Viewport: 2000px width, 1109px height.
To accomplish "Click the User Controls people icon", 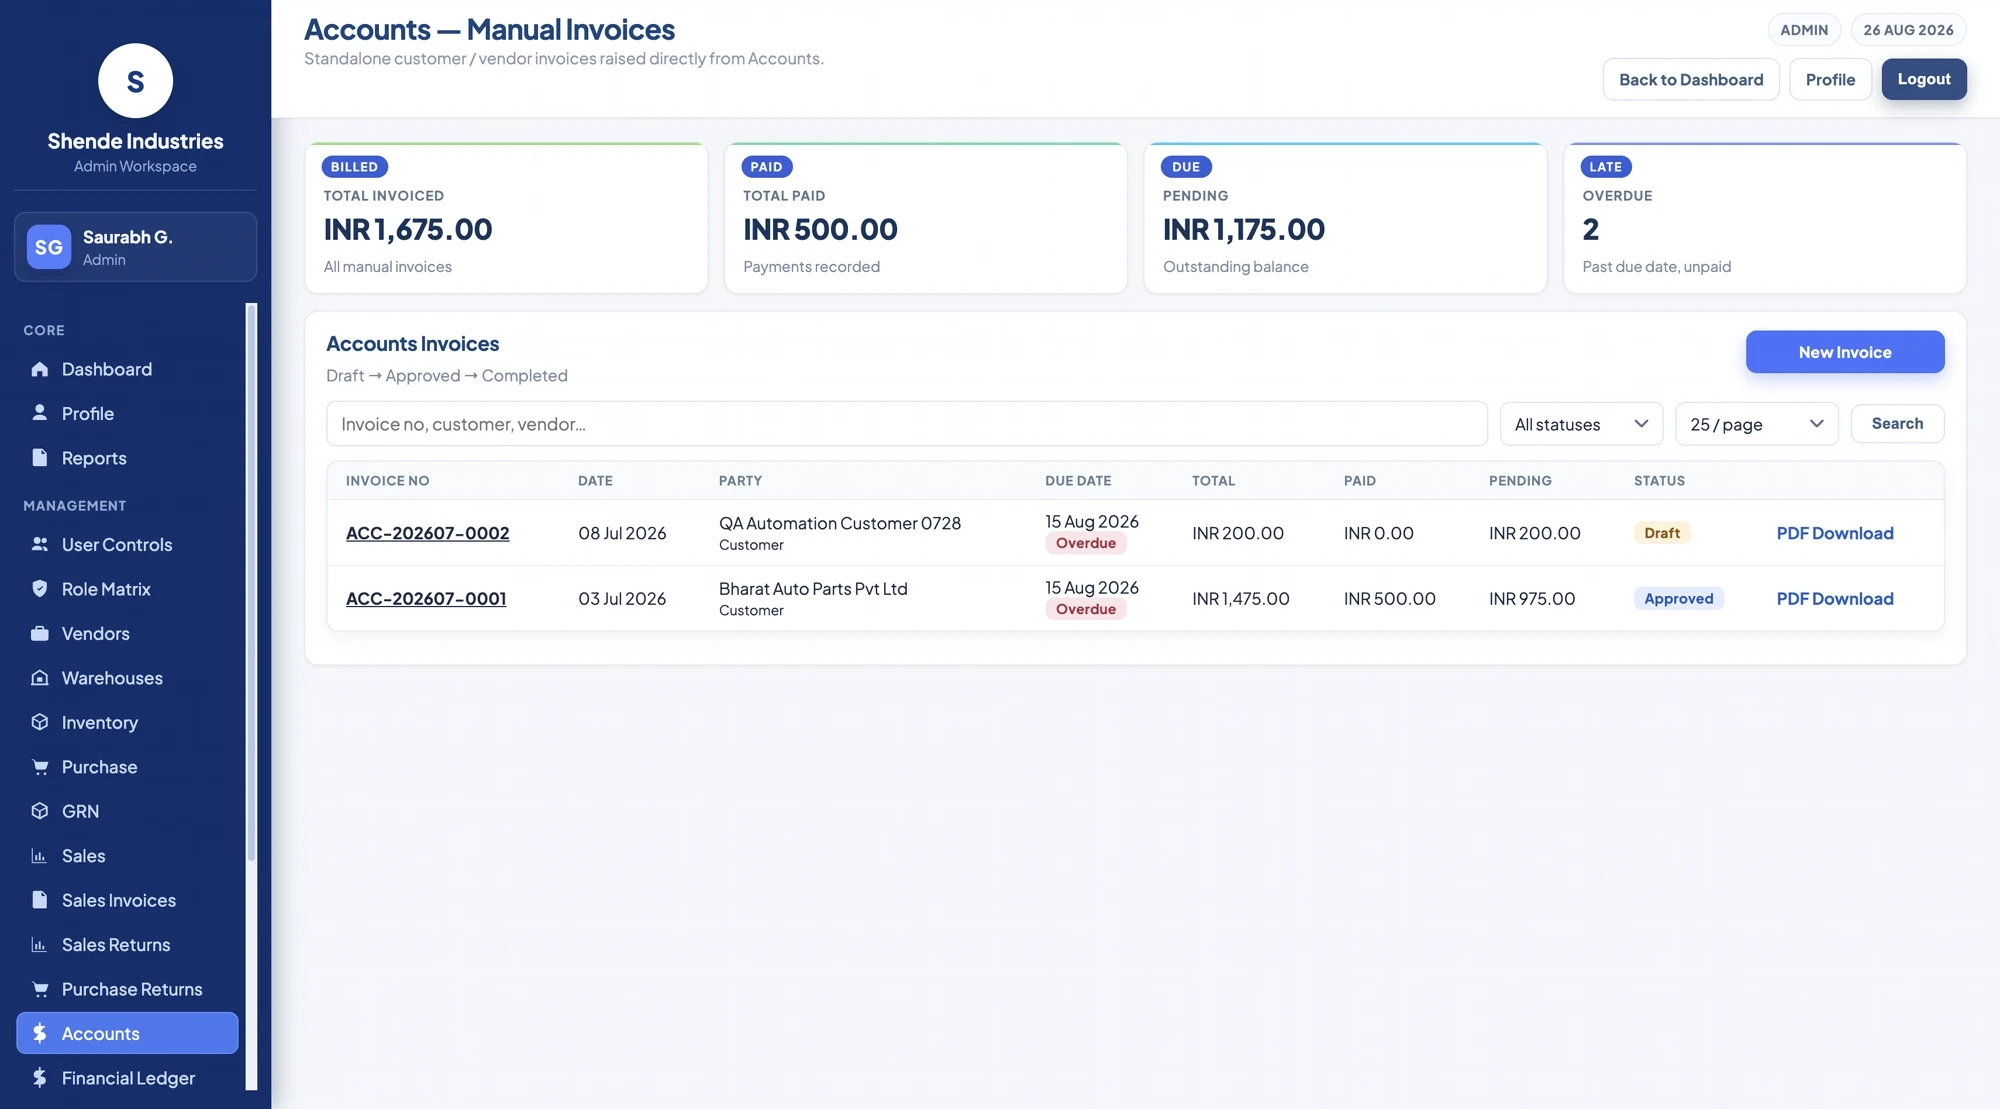I will [40, 544].
